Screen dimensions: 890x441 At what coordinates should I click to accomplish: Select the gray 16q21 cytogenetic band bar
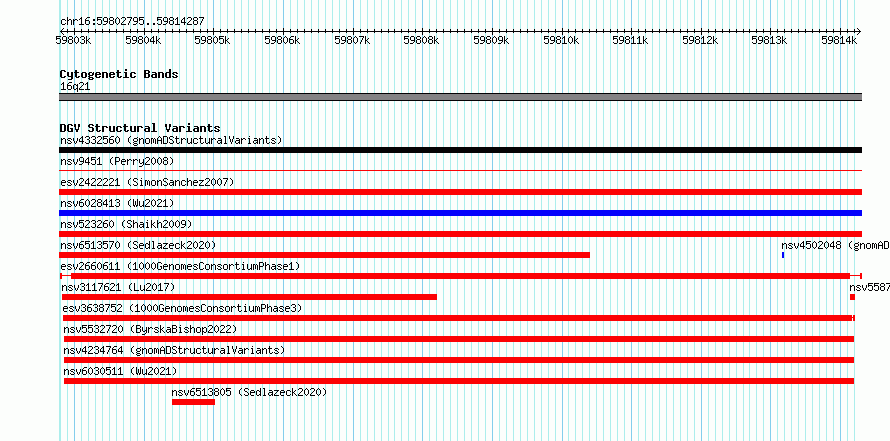pos(460,97)
